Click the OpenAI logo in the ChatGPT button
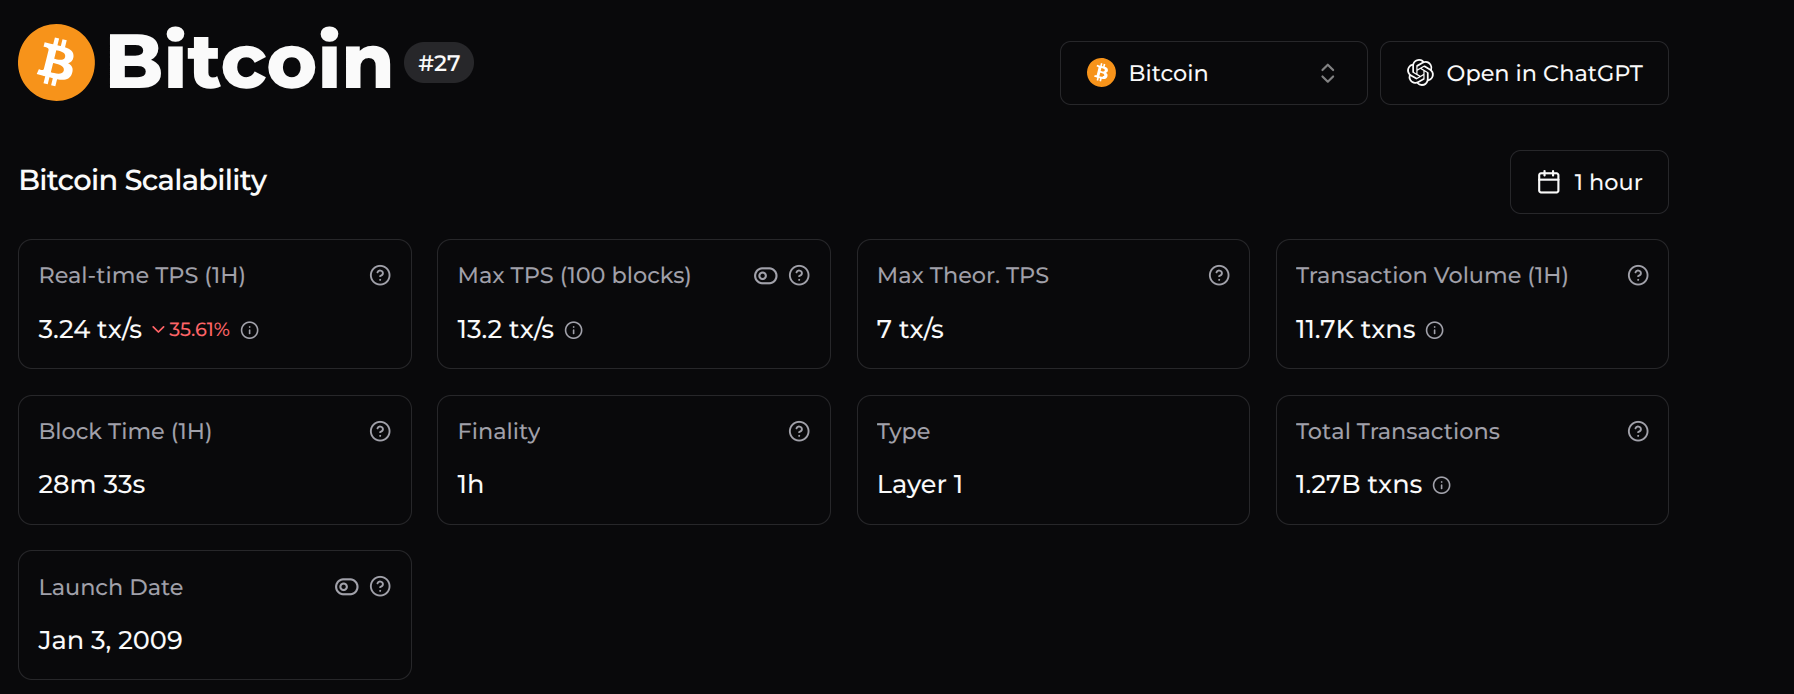1794x694 pixels. point(1419,72)
